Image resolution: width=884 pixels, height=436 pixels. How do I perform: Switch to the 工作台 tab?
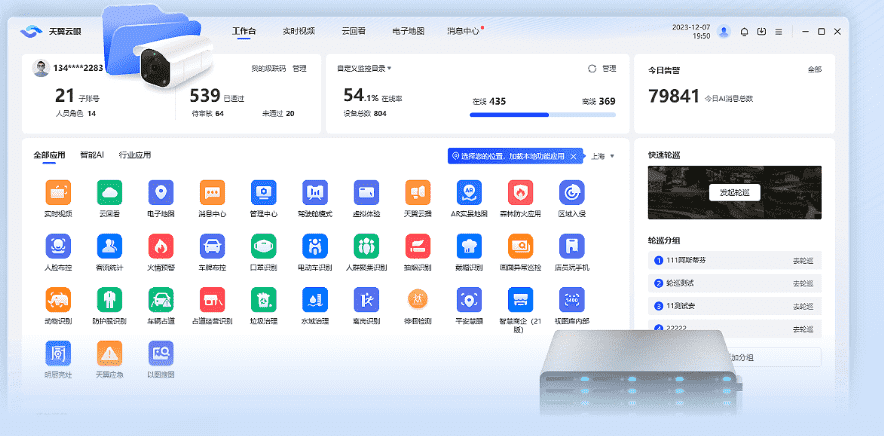tap(244, 31)
